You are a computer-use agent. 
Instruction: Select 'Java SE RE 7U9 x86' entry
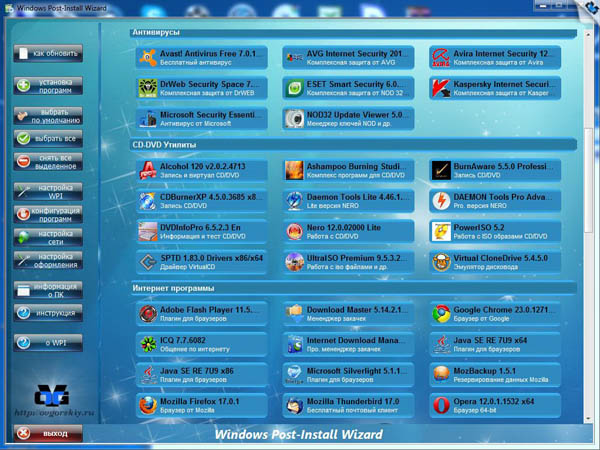(x=202, y=375)
